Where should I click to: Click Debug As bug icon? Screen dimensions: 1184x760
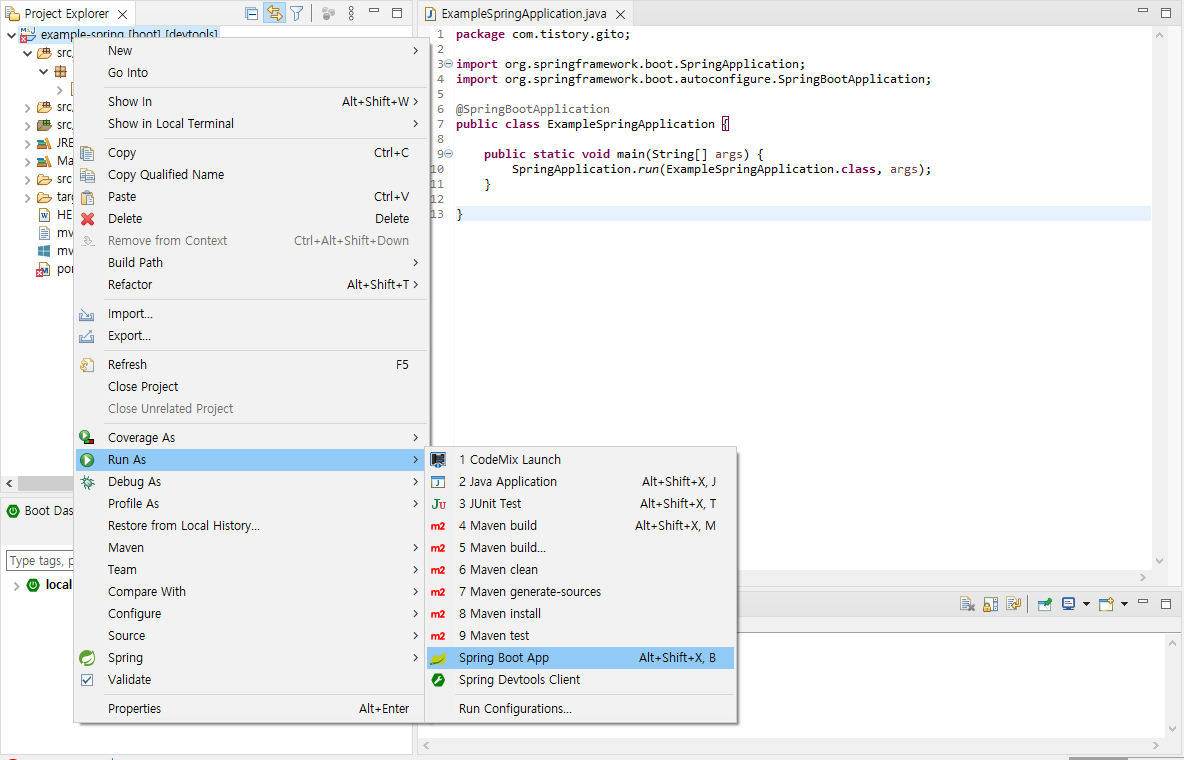click(x=87, y=482)
